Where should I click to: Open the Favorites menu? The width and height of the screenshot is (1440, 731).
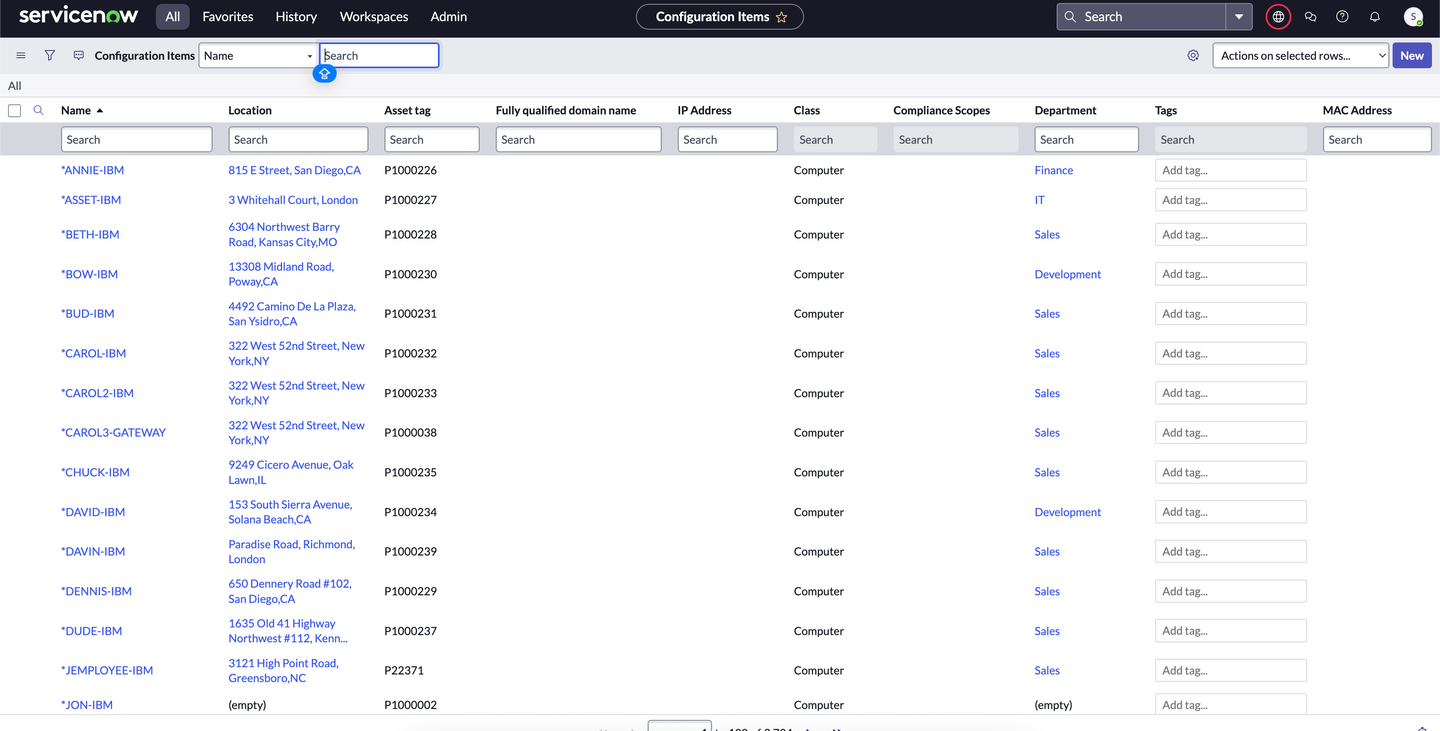click(x=228, y=17)
